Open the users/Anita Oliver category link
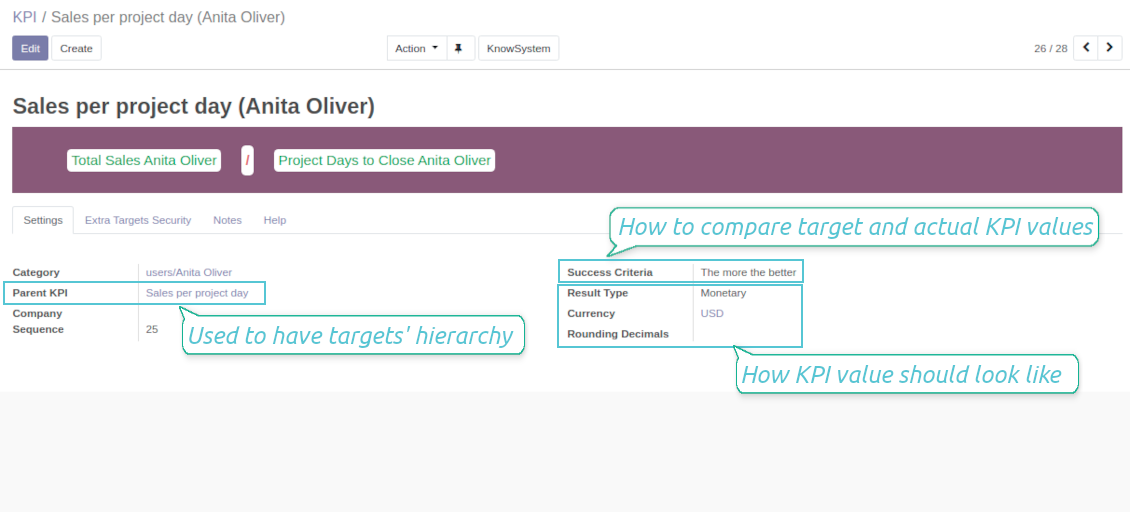This screenshot has width=1130, height=512. (189, 273)
